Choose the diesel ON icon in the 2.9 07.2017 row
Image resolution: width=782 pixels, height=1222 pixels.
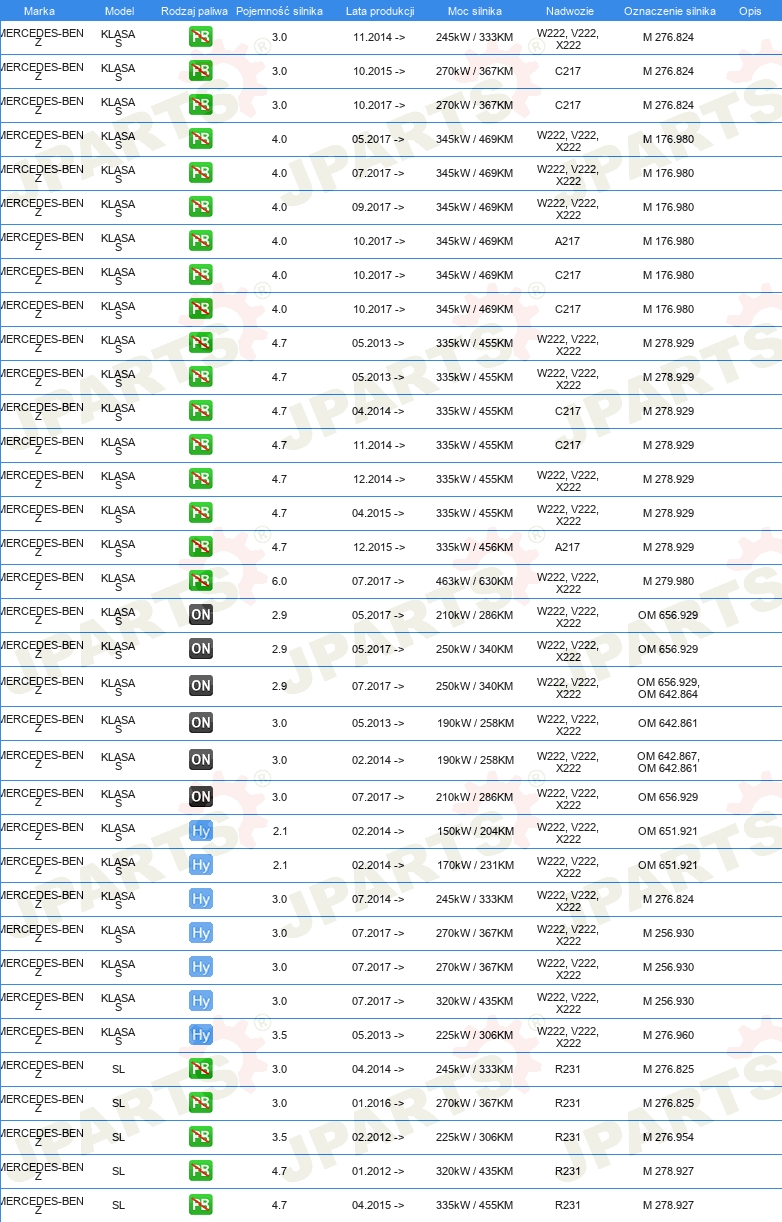click(201, 686)
